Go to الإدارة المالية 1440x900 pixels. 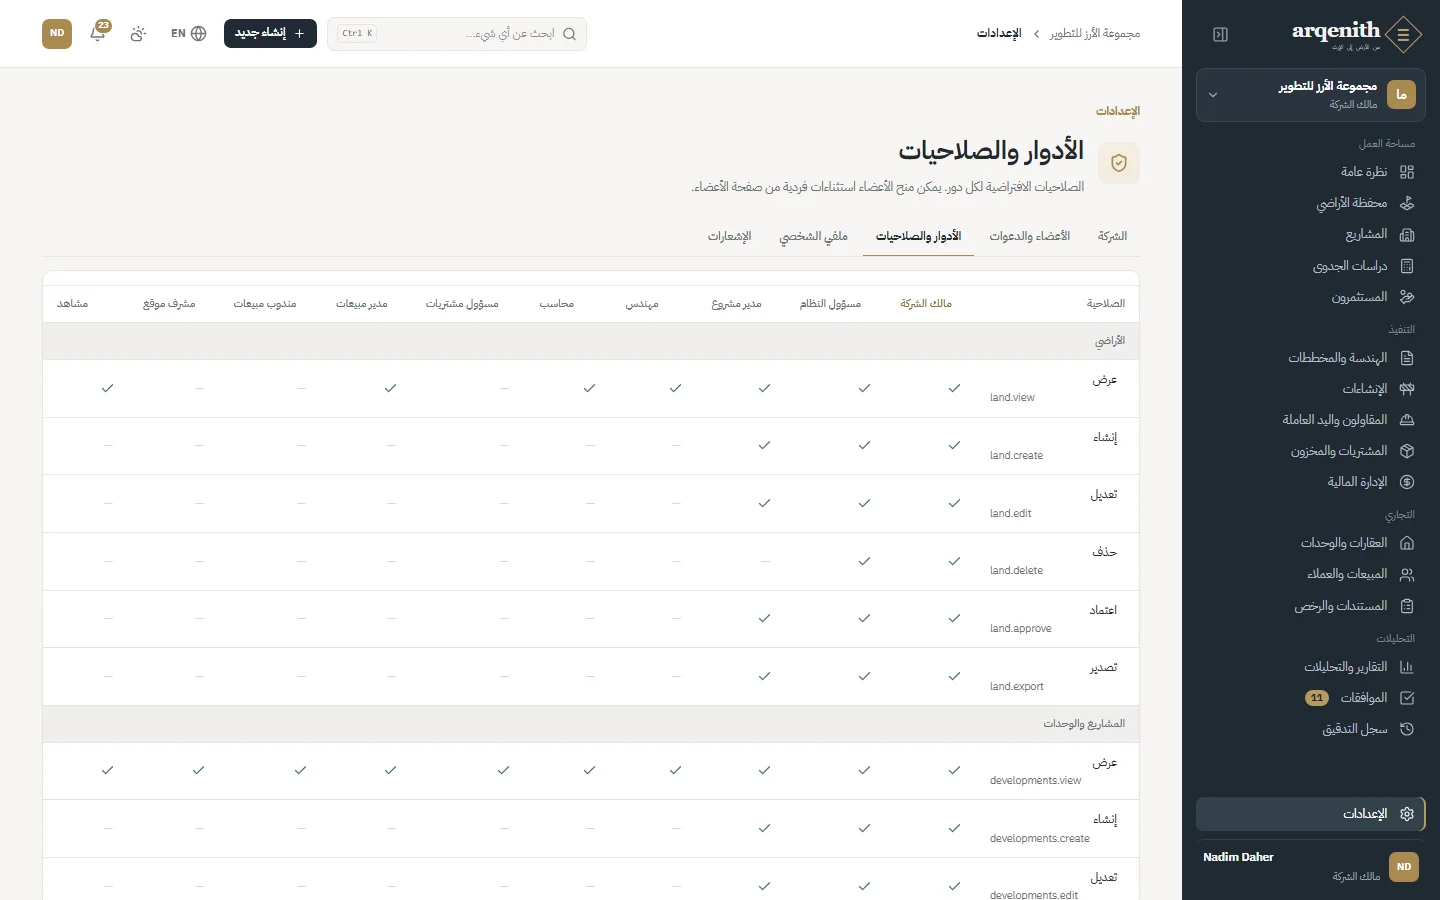click(1310, 482)
